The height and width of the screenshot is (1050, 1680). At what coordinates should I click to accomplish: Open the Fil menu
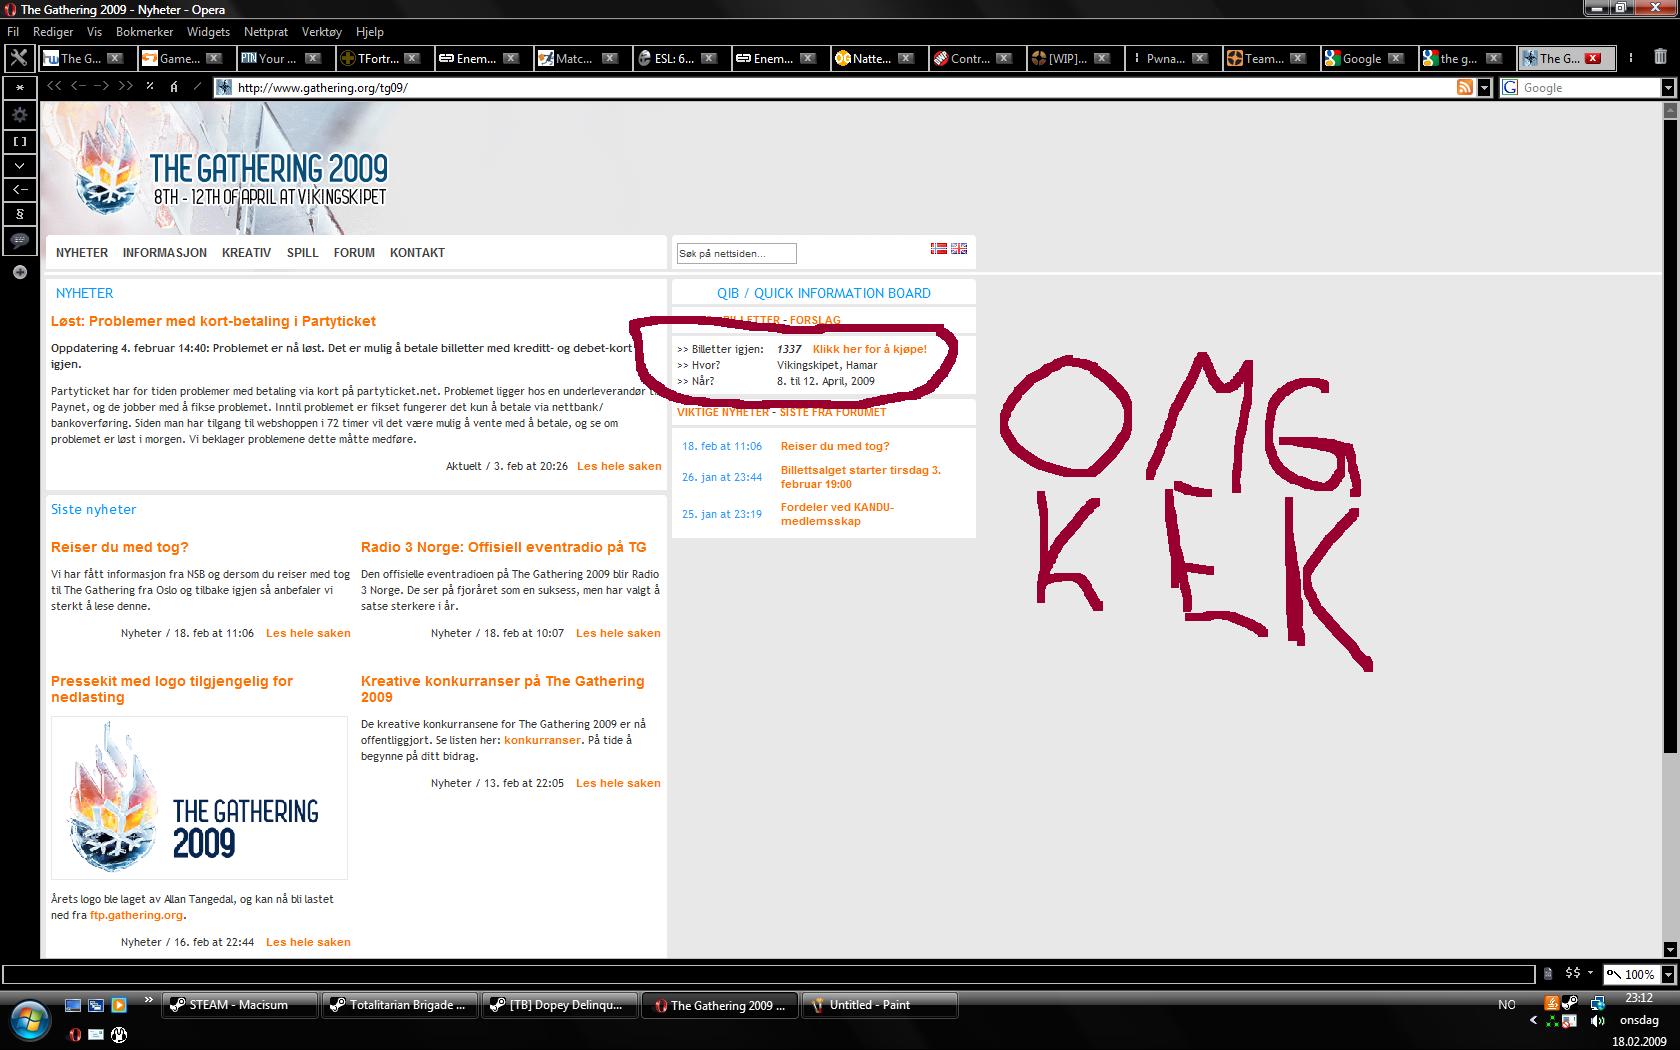click(13, 32)
